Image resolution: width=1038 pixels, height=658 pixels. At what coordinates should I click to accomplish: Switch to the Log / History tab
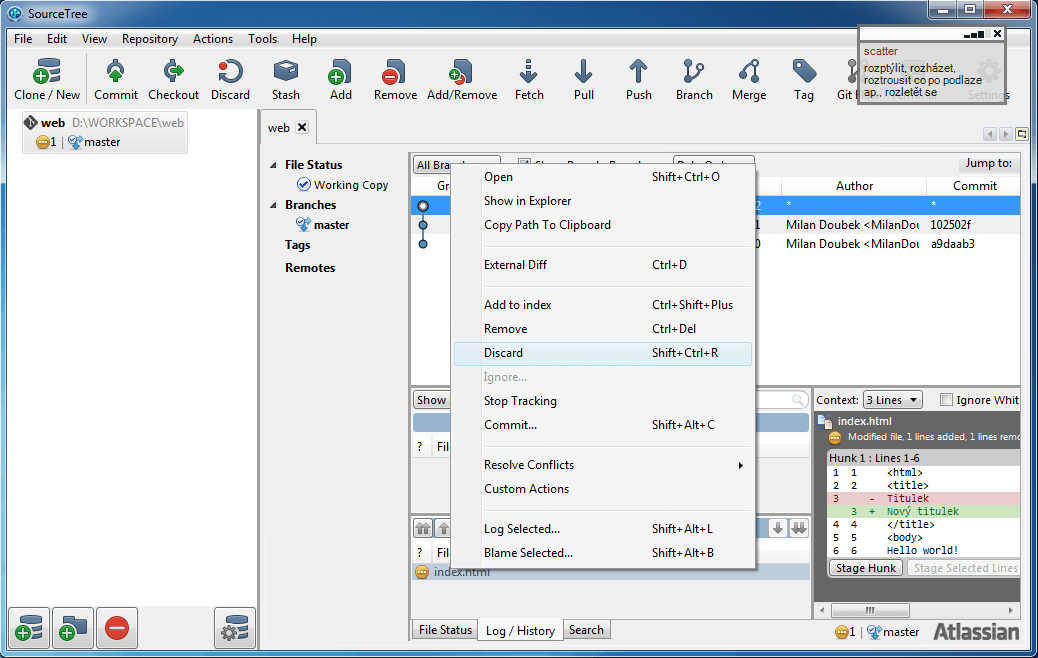click(x=520, y=631)
